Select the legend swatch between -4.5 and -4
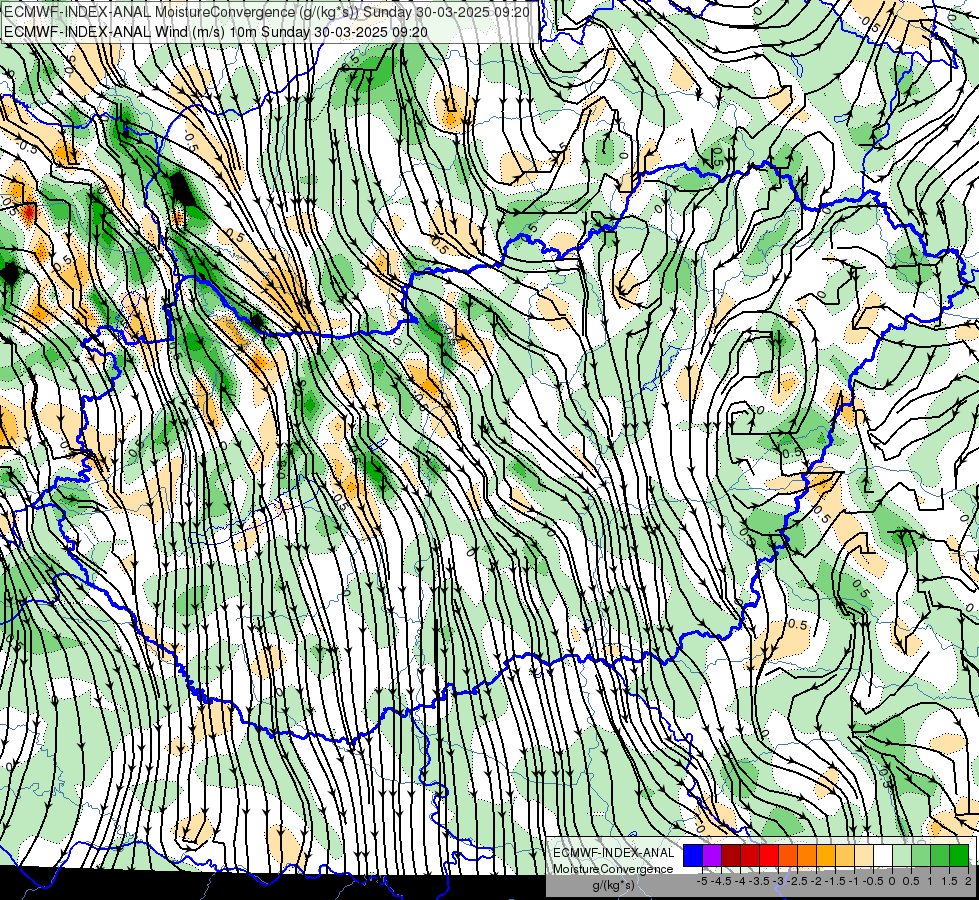 click(x=731, y=856)
